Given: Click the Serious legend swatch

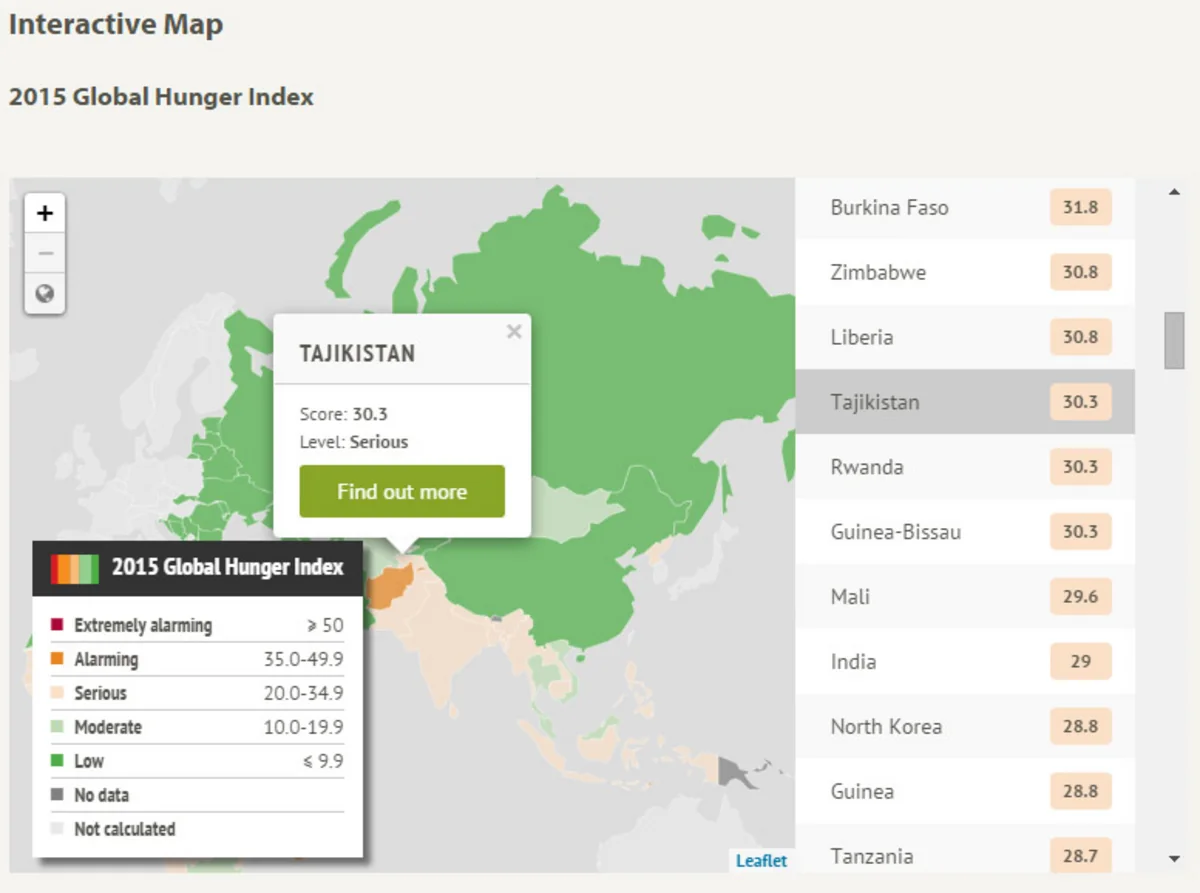Looking at the screenshot, I should pyautogui.click(x=57, y=693).
